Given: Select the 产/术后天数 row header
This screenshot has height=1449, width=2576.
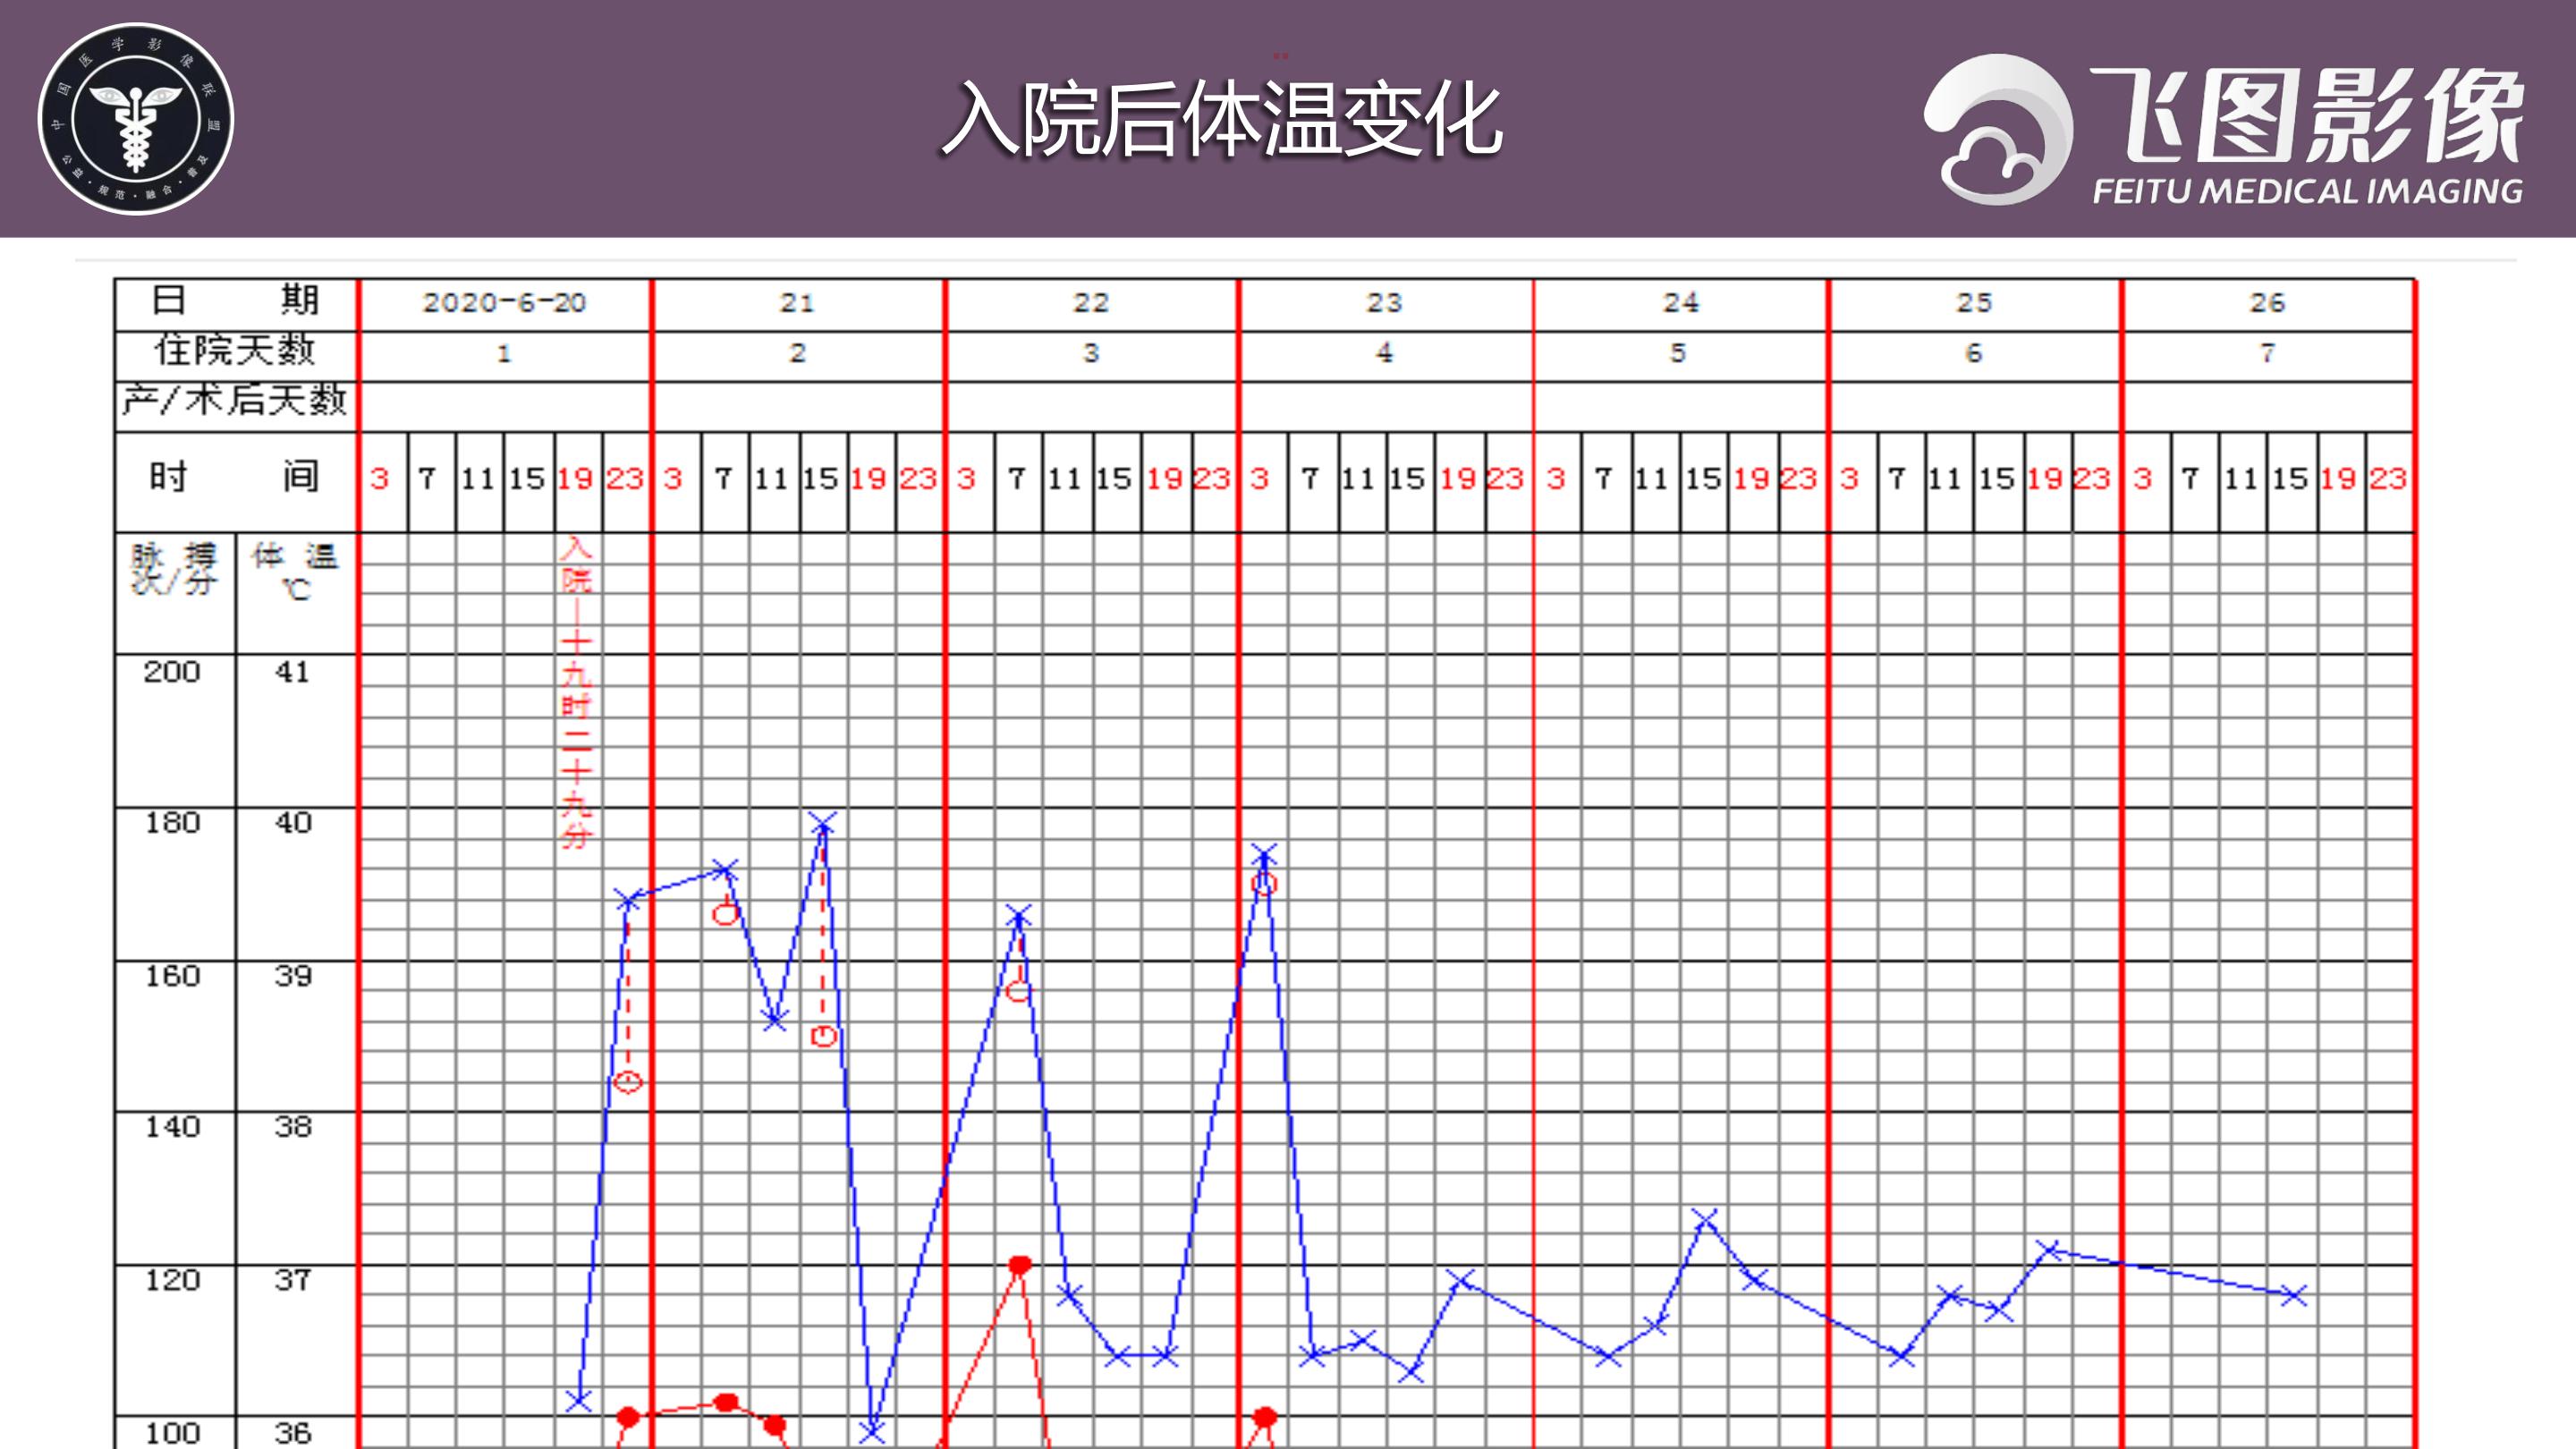Looking at the screenshot, I should 235,400.
